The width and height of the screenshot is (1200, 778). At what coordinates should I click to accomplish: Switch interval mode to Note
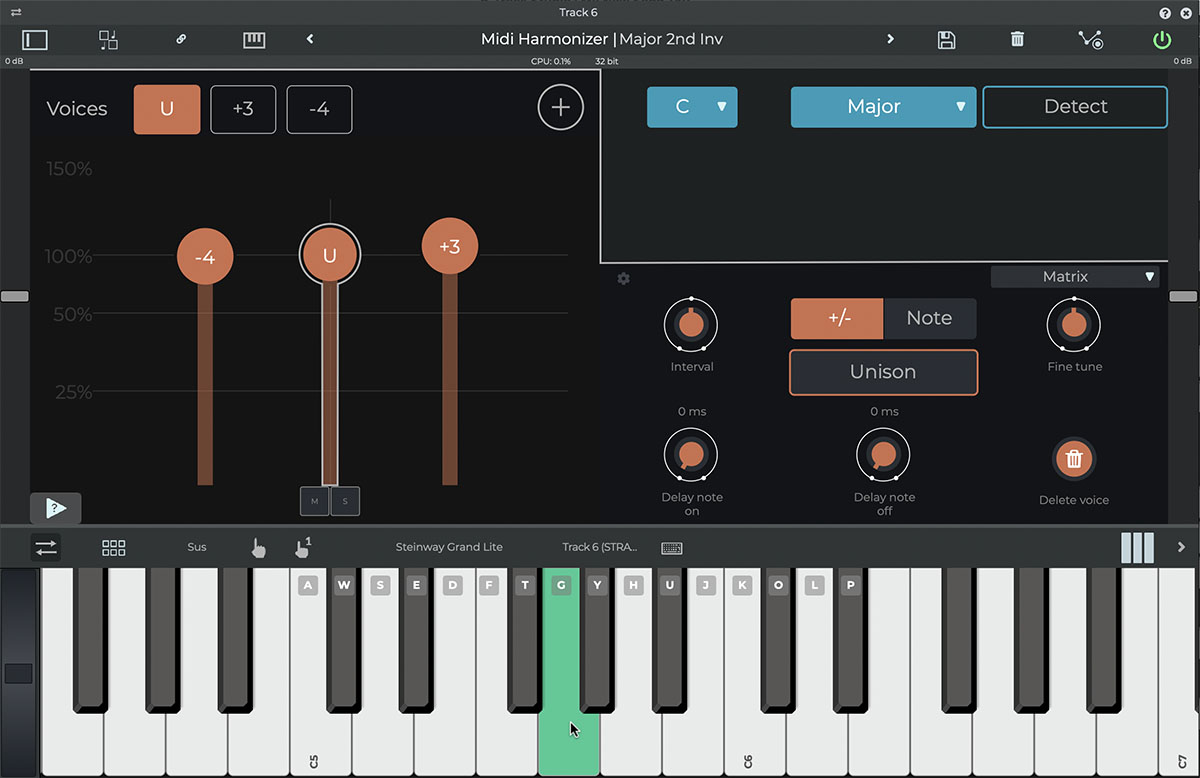929,318
